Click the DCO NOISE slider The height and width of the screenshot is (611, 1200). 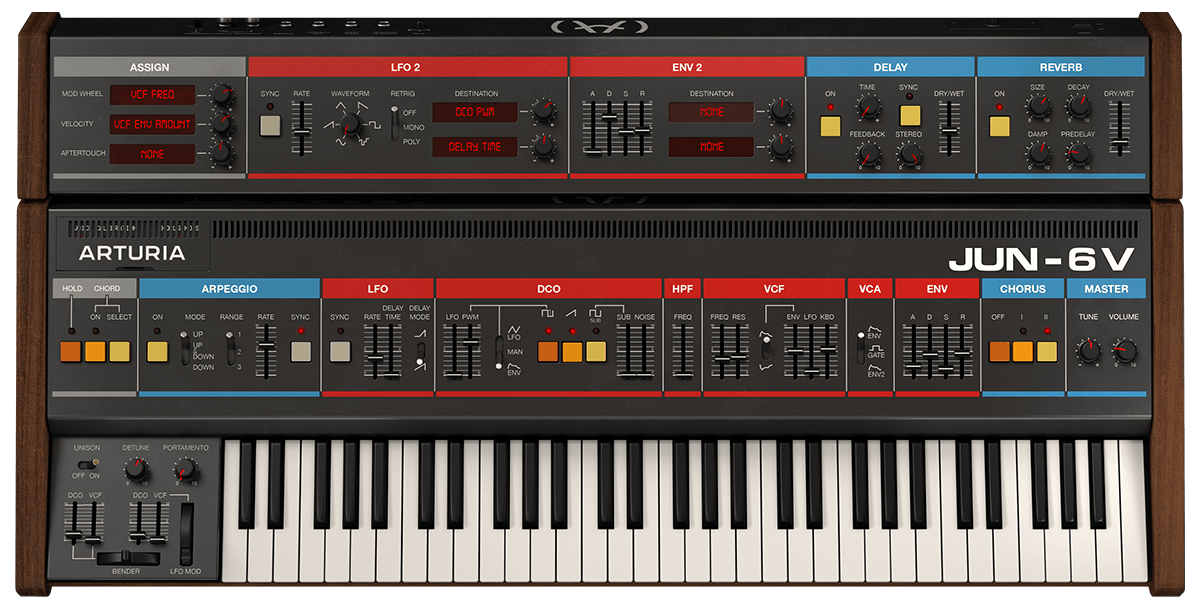pos(645,352)
